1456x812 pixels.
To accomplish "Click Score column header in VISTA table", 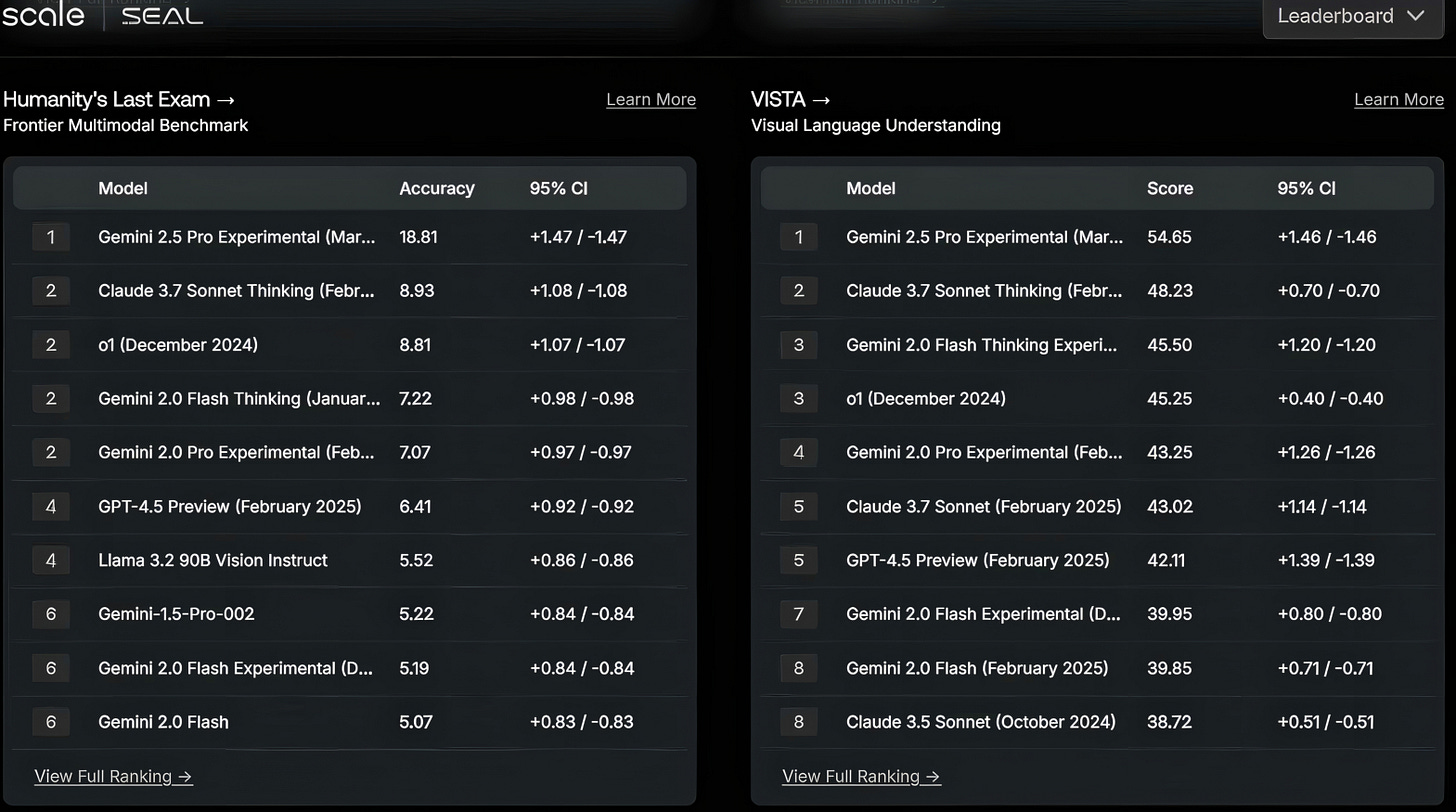I will click(1170, 188).
